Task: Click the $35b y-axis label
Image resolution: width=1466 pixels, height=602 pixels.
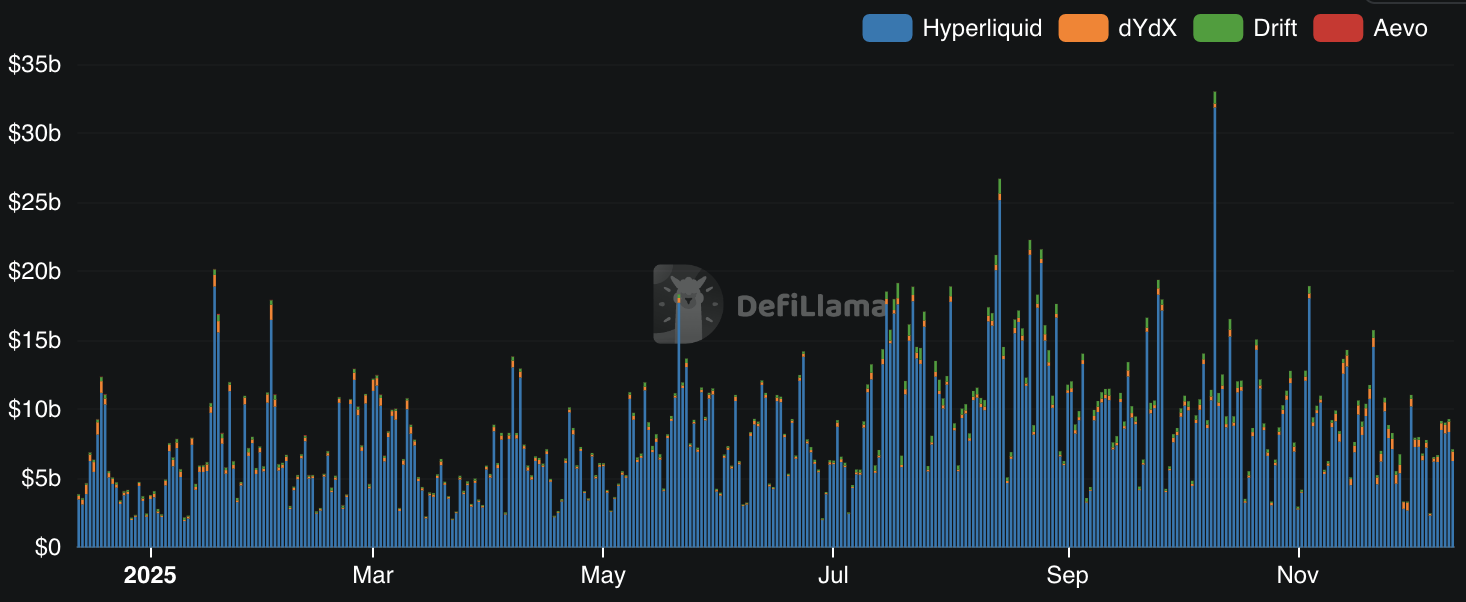Action: (x=35, y=65)
